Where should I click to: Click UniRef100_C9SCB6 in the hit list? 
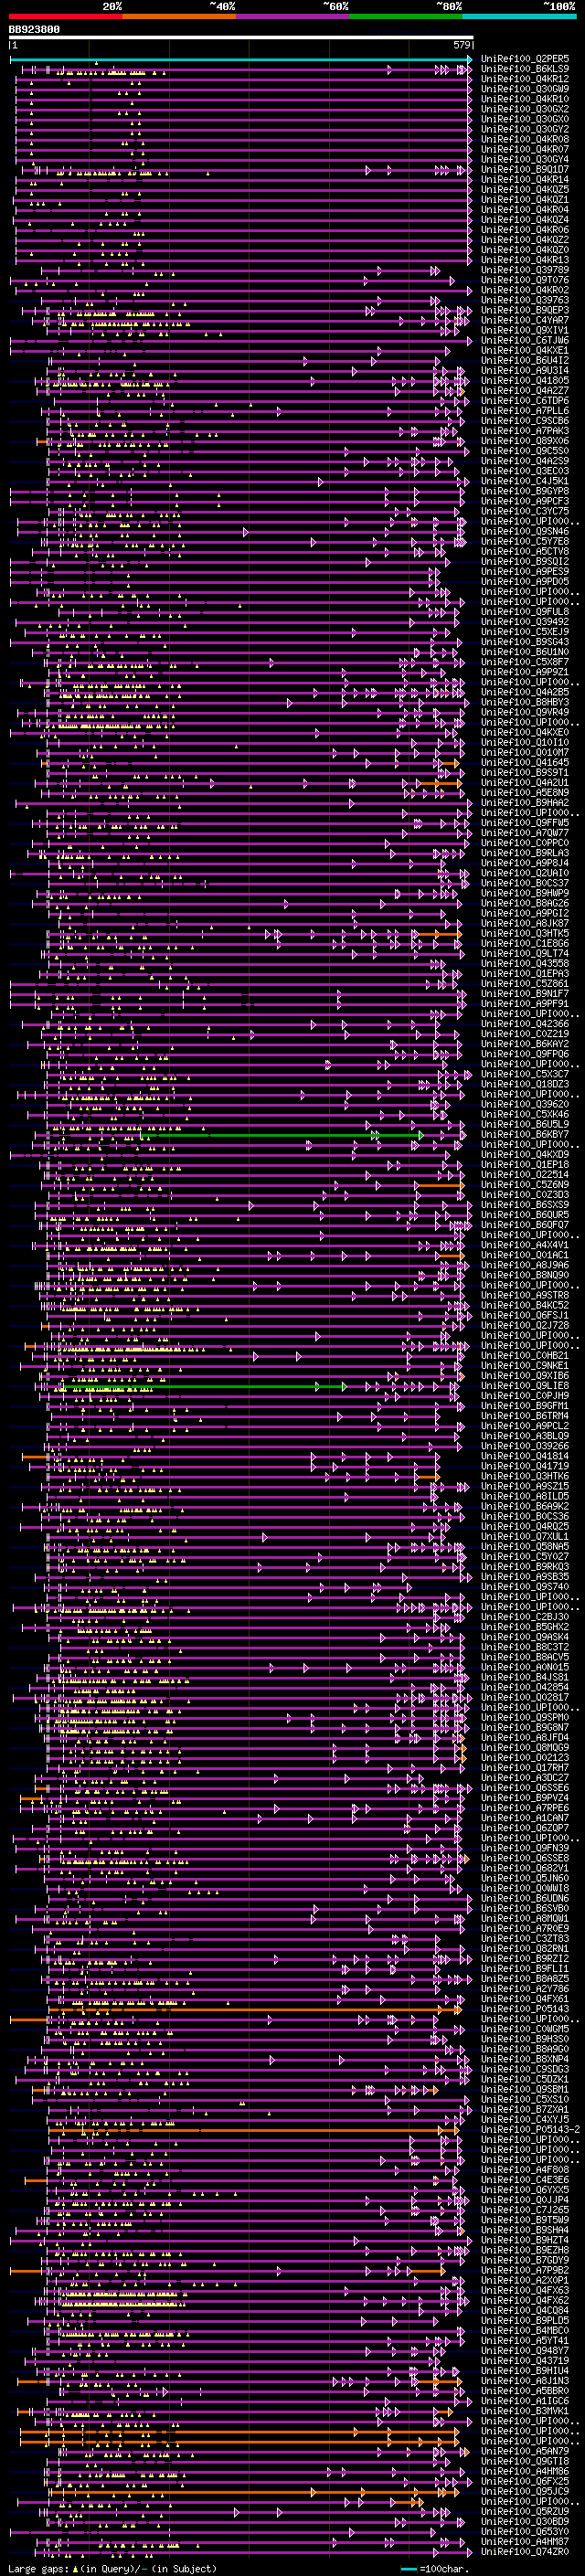point(525,421)
